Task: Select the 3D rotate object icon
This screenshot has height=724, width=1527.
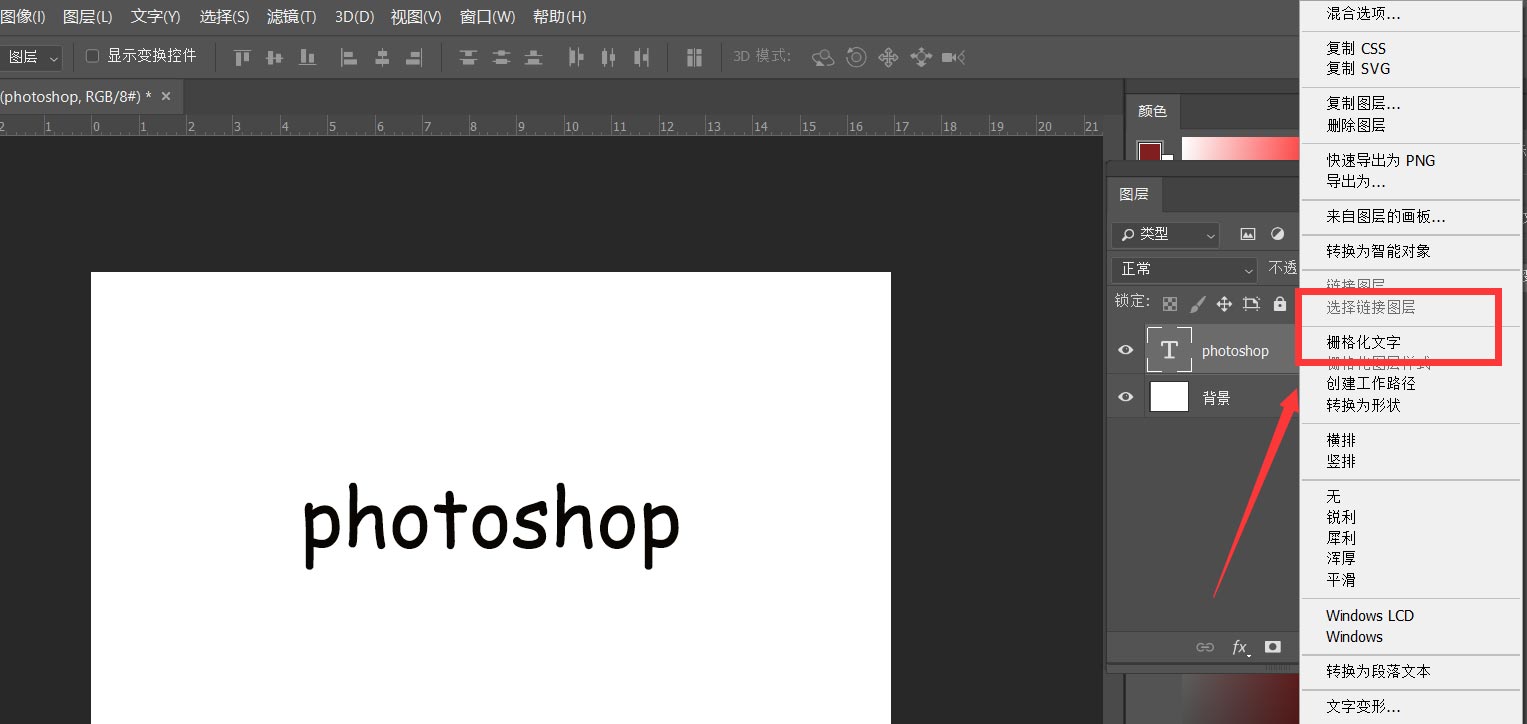Action: (x=823, y=58)
